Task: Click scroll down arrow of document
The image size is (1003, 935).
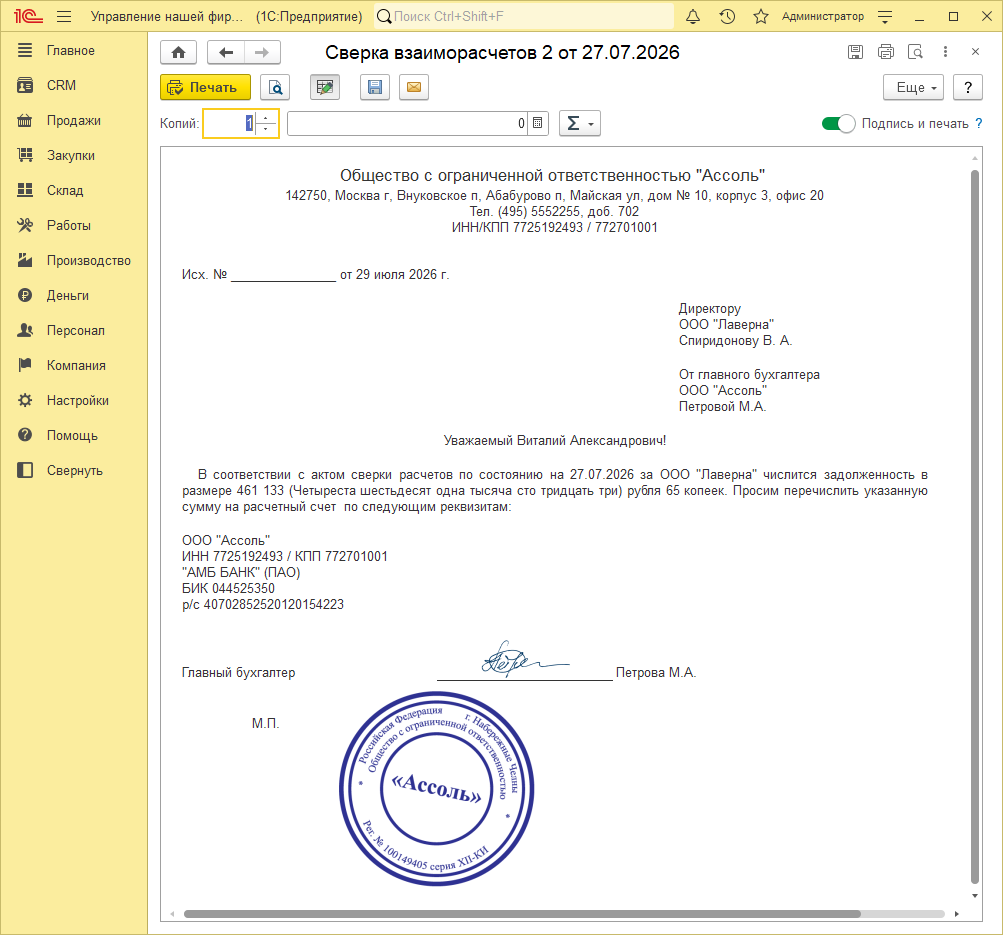Action: pyautogui.click(x=975, y=896)
